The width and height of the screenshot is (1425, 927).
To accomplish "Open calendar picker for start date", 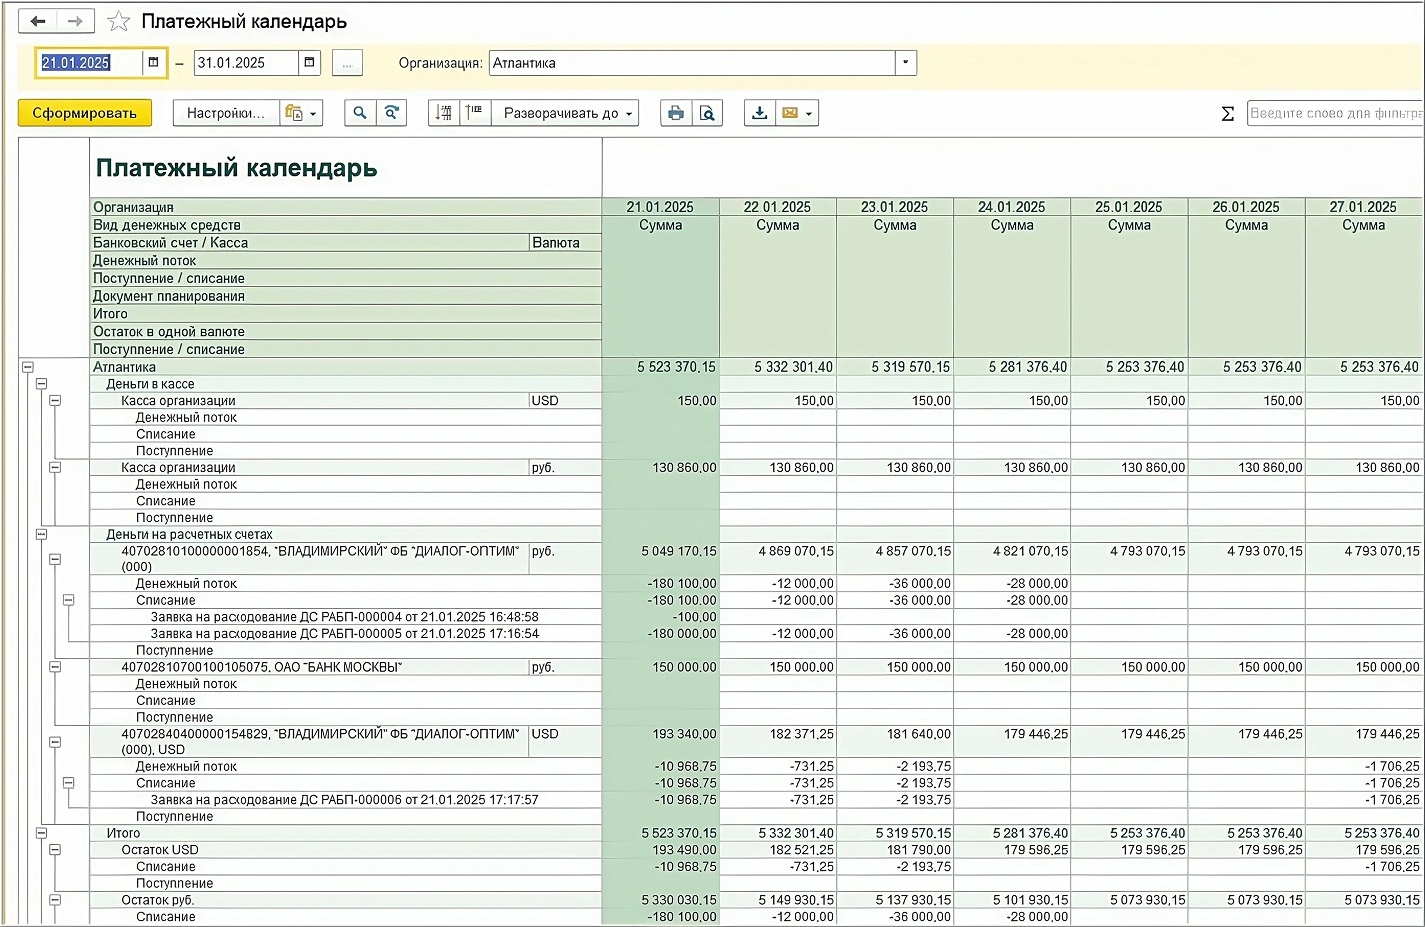I will [x=153, y=63].
